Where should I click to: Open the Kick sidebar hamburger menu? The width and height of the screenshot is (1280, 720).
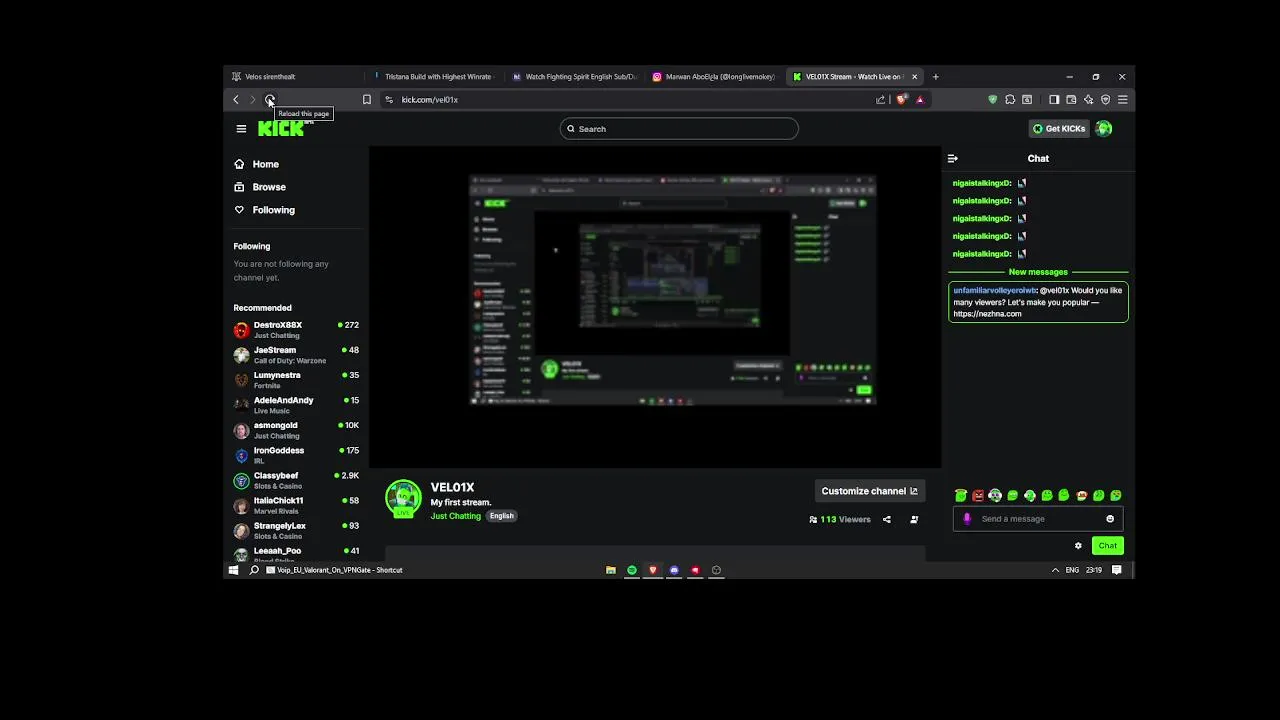[241, 128]
